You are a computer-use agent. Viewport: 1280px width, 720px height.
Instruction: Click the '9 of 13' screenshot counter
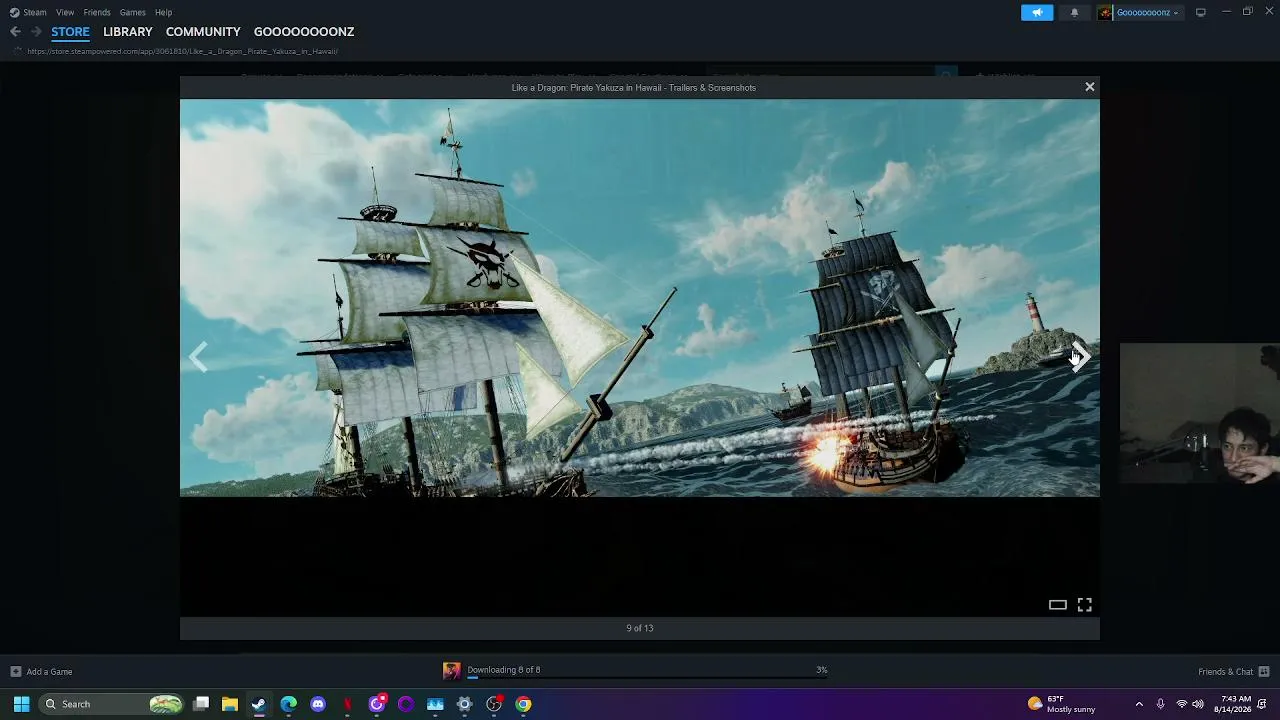click(640, 628)
